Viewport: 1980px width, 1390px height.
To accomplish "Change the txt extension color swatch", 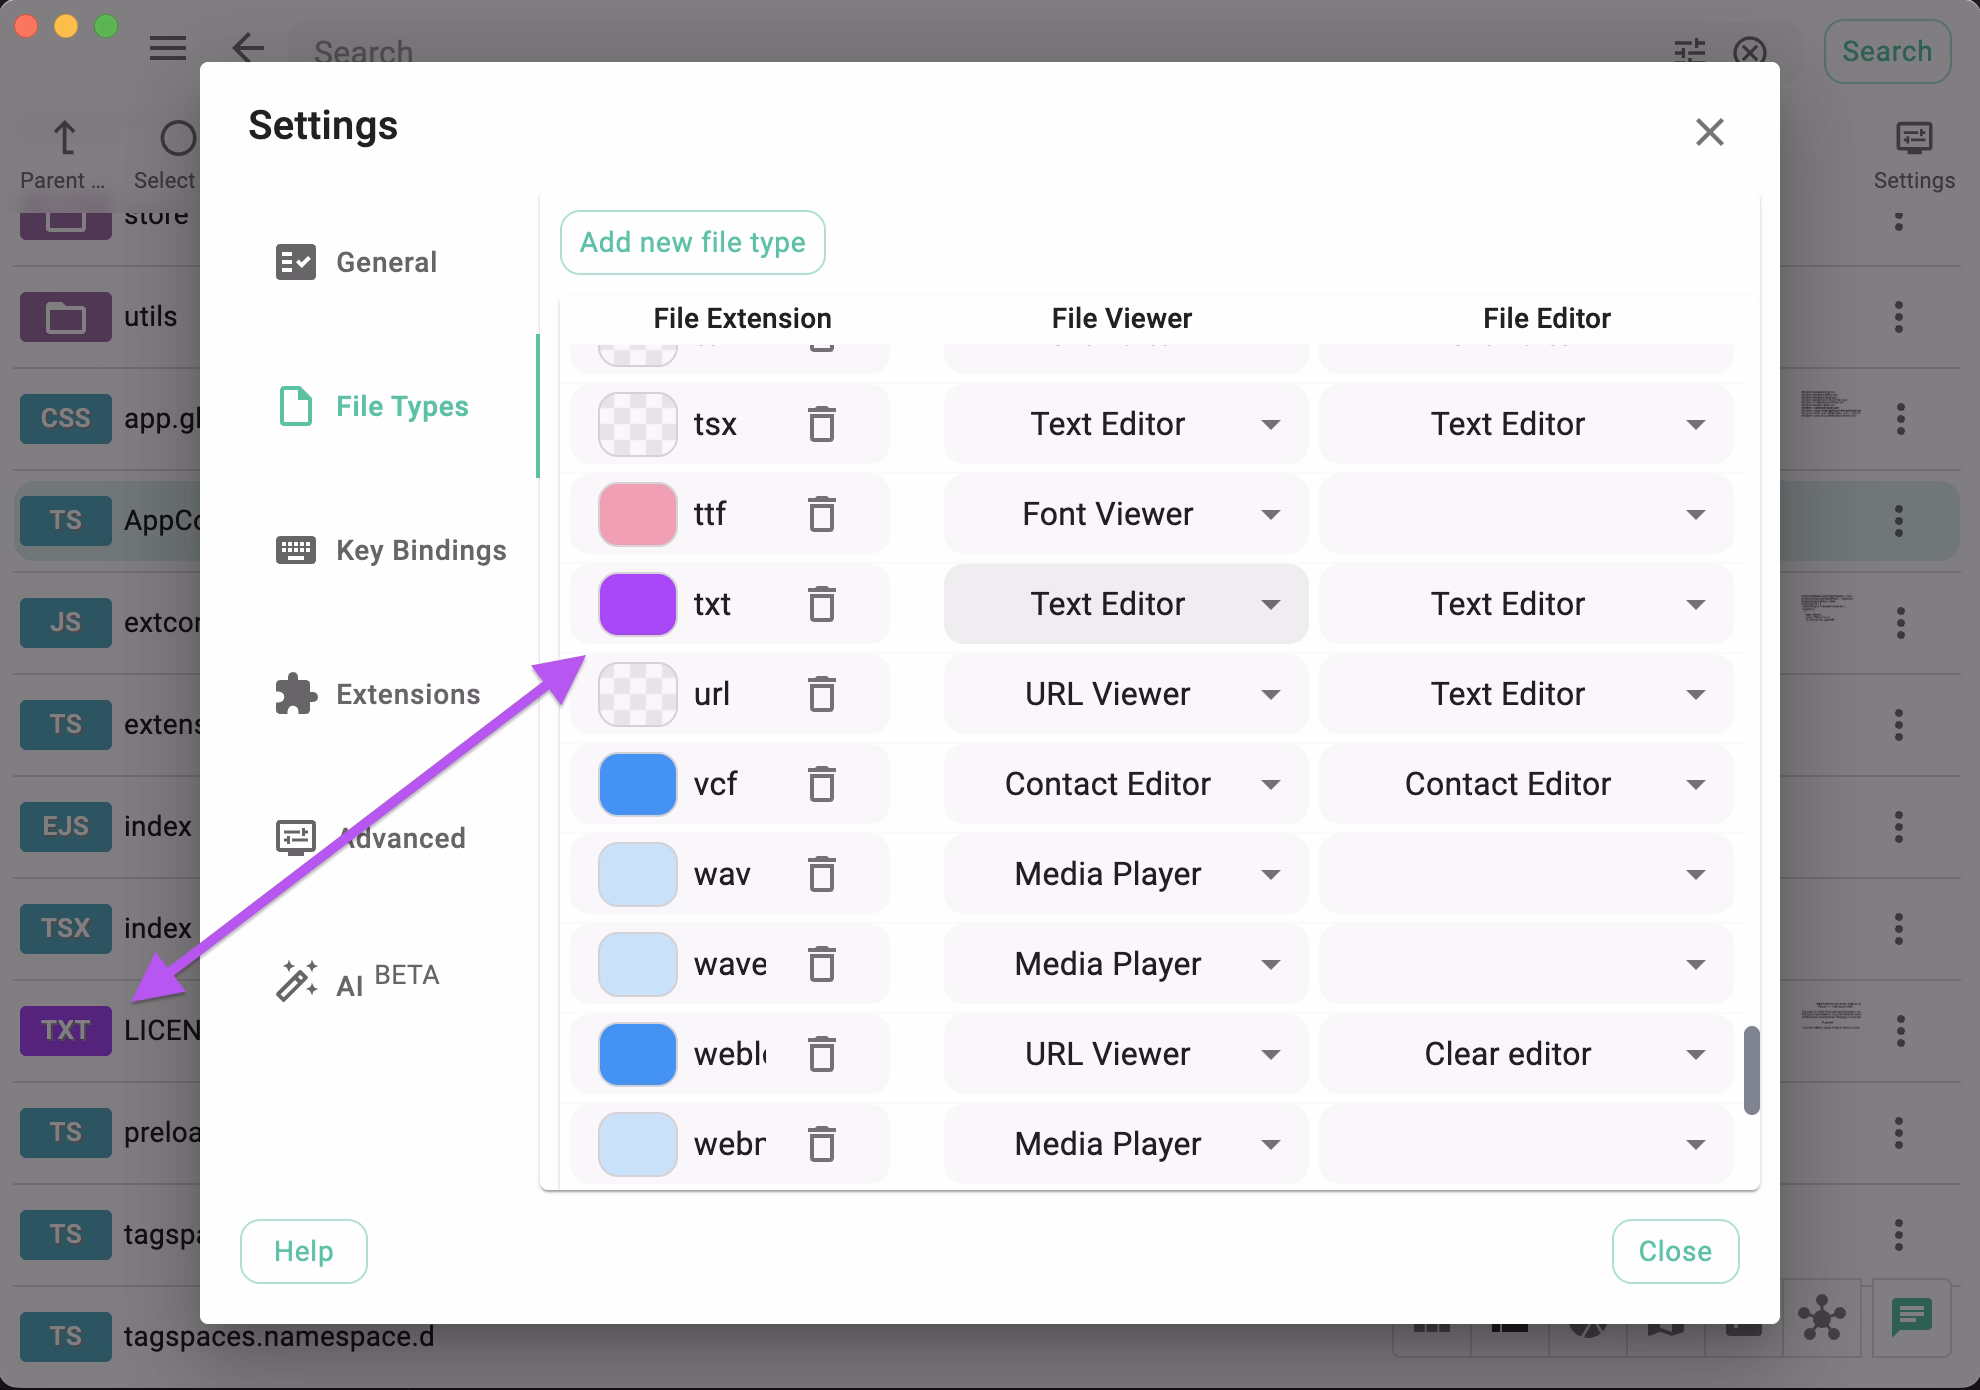I will tap(637, 604).
